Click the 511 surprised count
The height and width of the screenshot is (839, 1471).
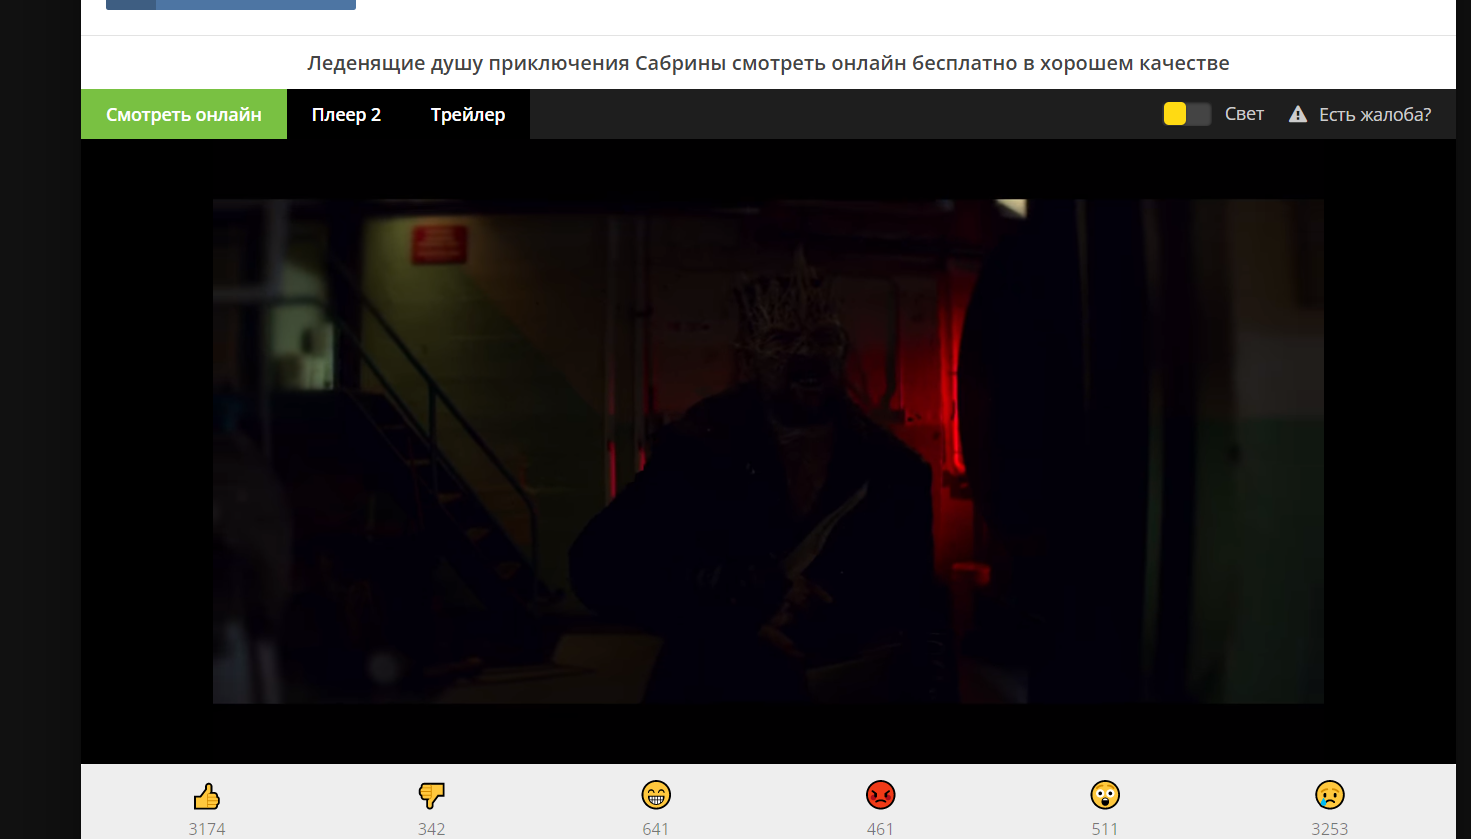(1105, 829)
